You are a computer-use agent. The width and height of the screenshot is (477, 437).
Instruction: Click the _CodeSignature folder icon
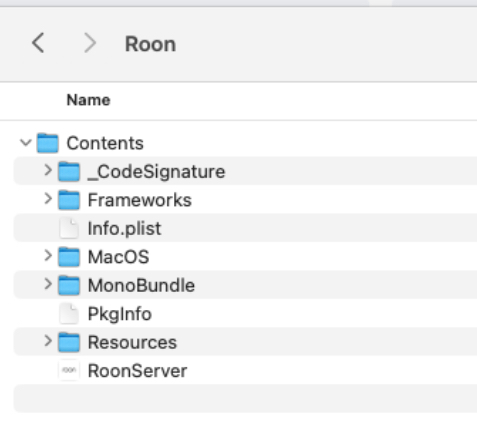69,172
